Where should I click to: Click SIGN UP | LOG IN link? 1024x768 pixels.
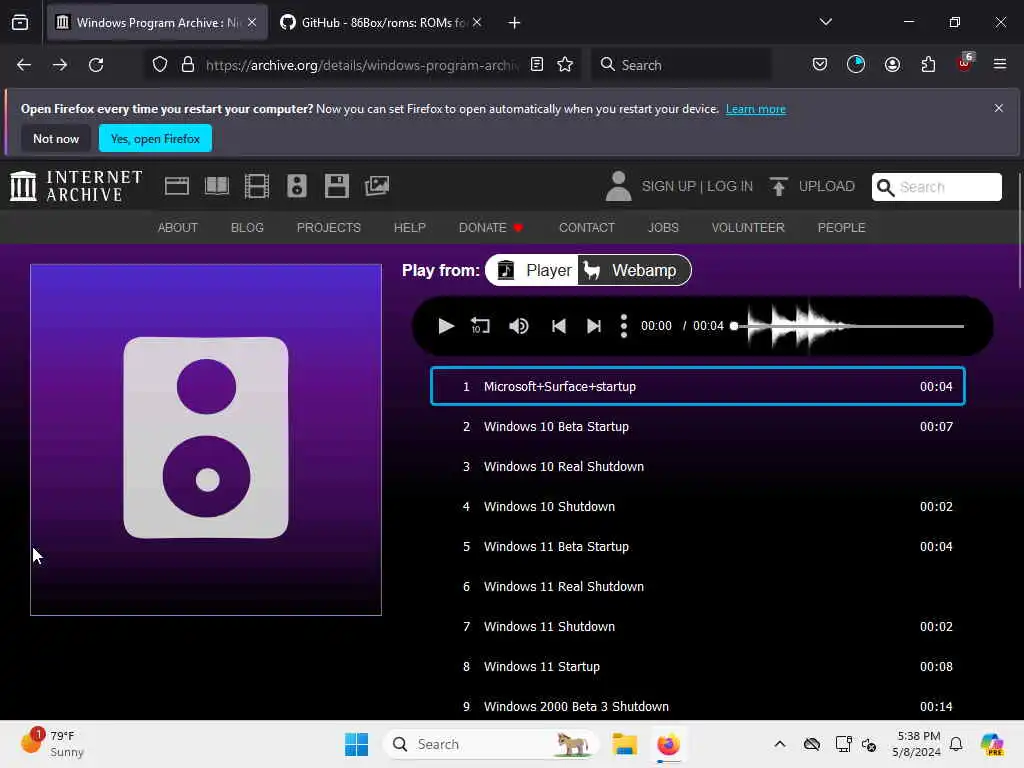697,186
